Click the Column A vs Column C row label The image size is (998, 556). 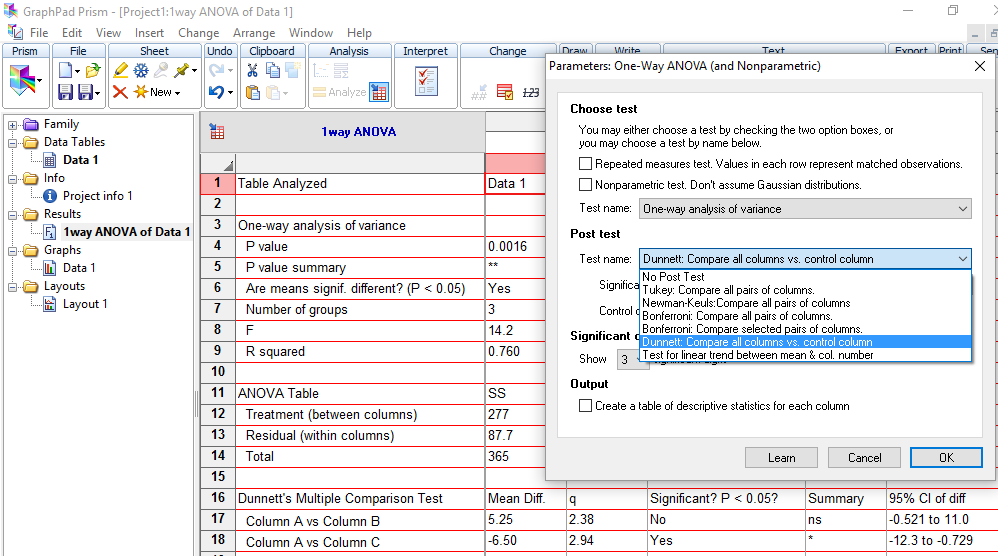[x=313, y=542]
